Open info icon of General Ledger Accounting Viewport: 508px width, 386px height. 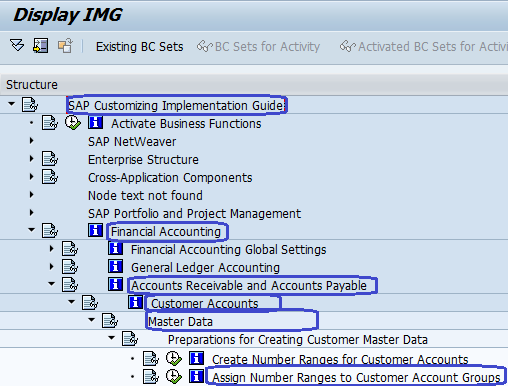[x=115, y=266]
